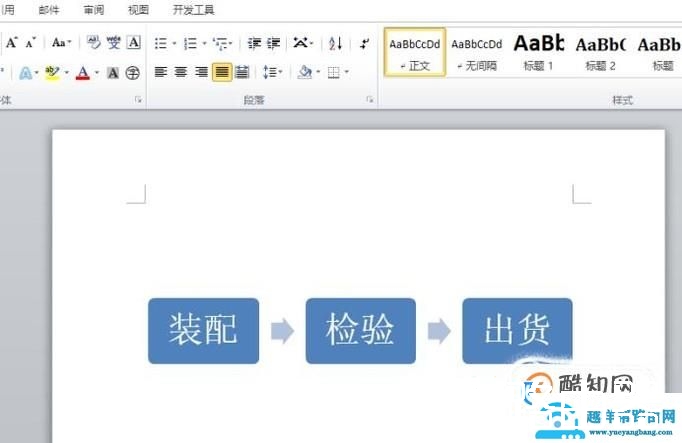Click the Shading paint bucket icon

pos(305,72)
